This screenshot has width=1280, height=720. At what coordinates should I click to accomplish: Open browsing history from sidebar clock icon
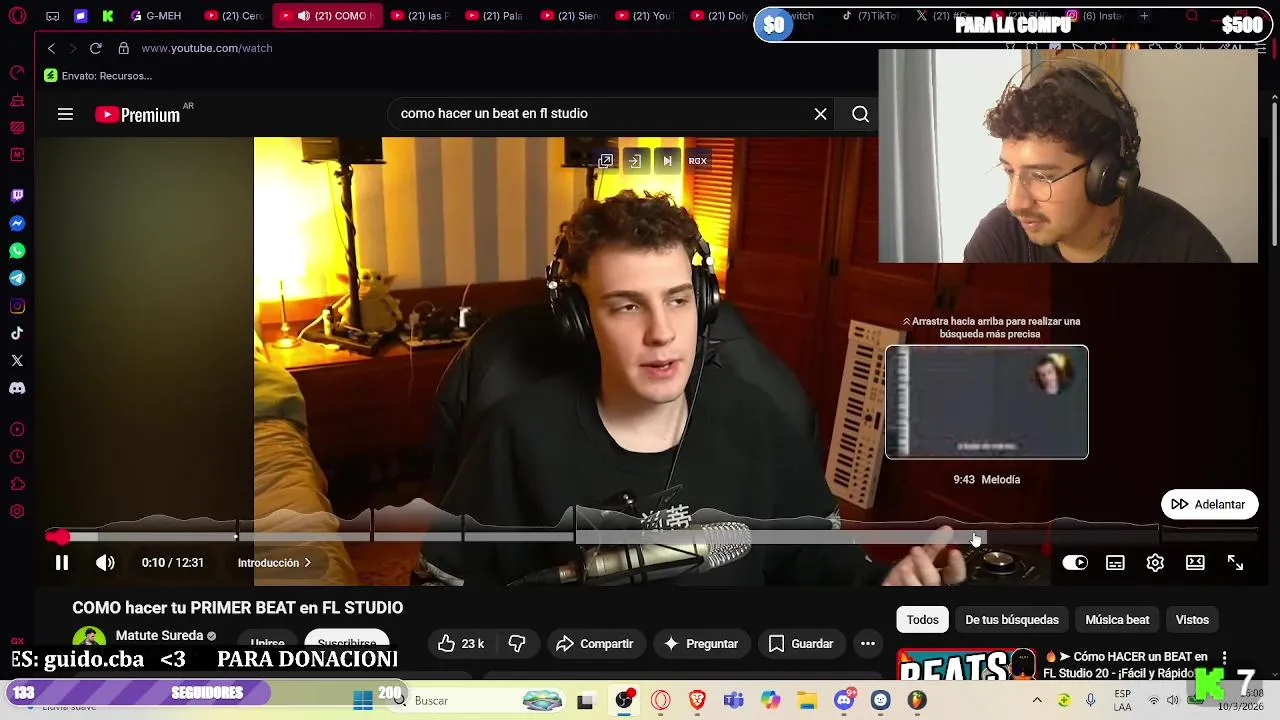point(17,457)
